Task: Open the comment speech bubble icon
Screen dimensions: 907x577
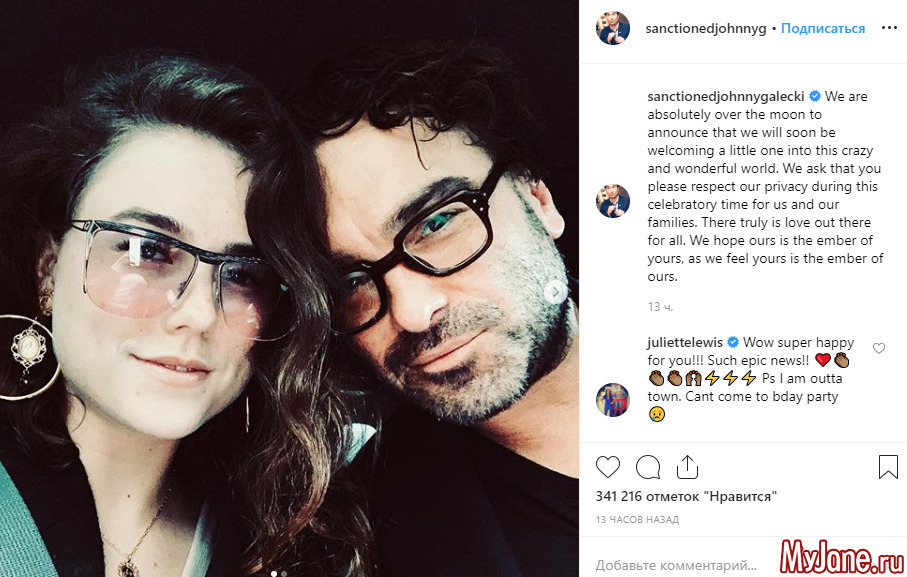Action: point(648,467)
